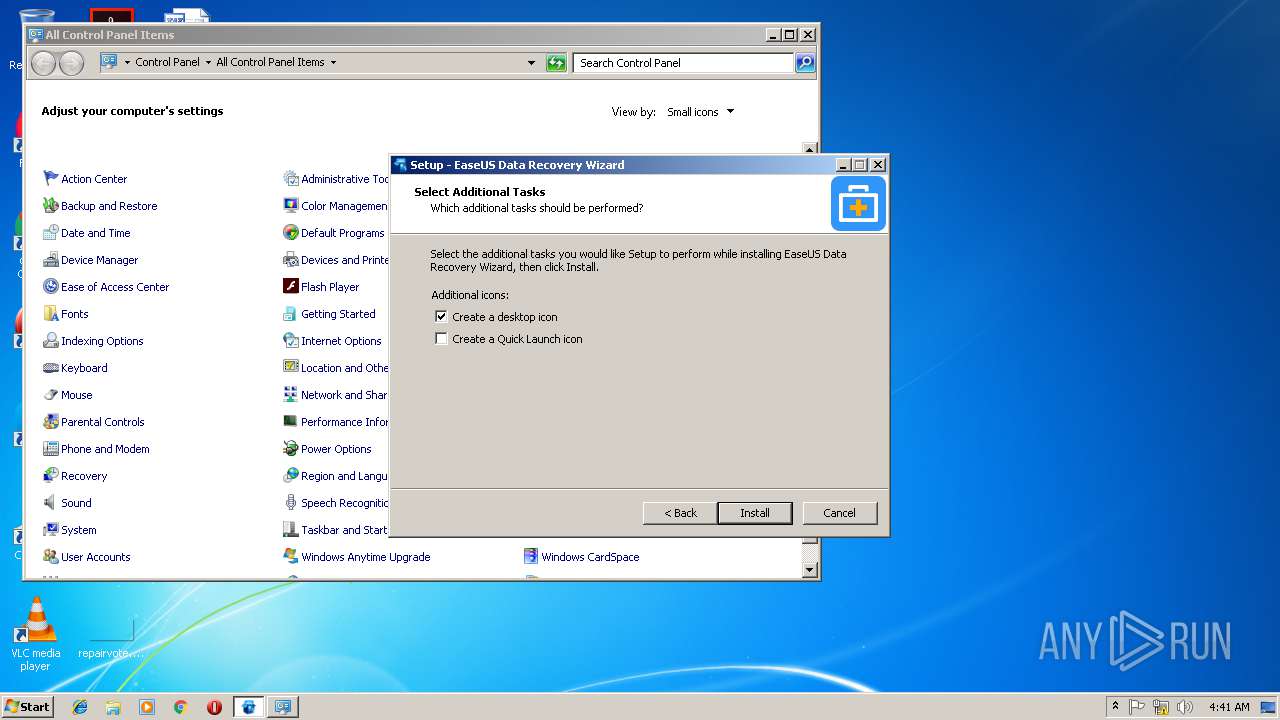This screenshot has width=1280, height=720.
Task: Open Windows Anytime Upgrade
Action: [357, 557]
